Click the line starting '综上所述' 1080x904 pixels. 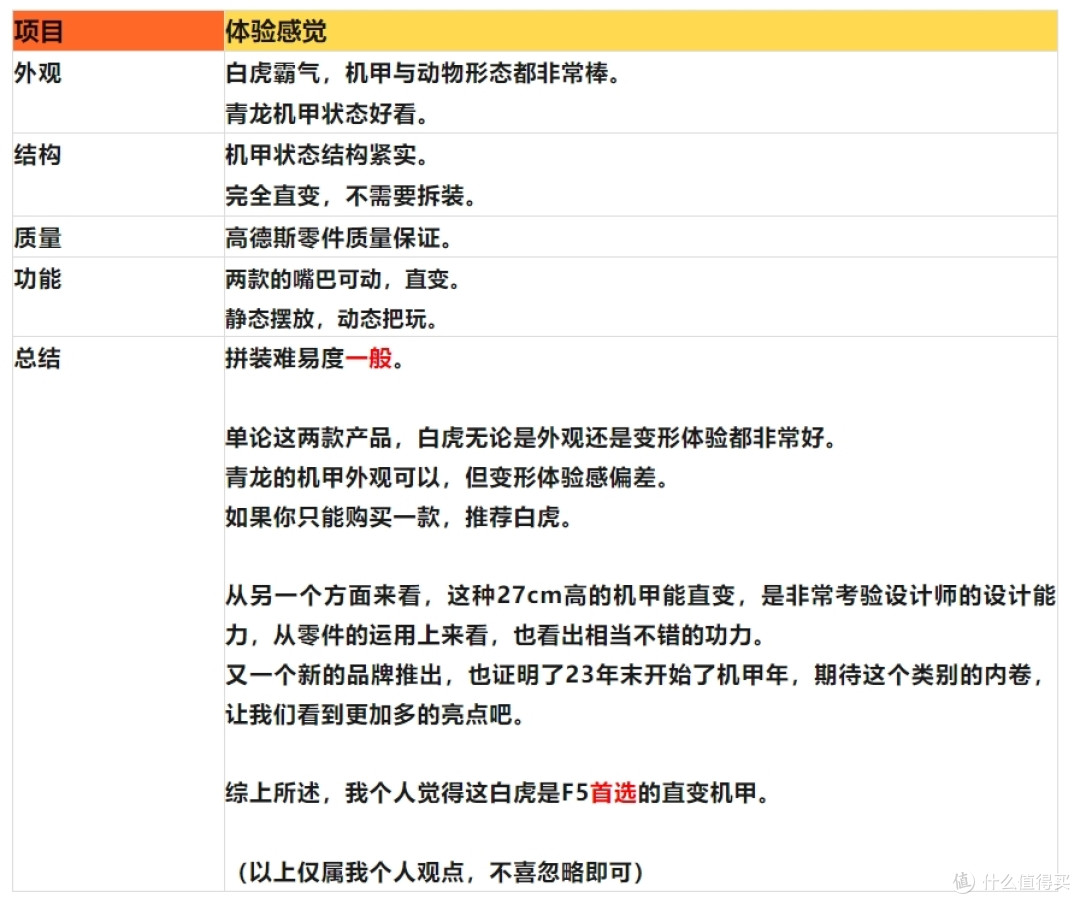pos(497,793)
